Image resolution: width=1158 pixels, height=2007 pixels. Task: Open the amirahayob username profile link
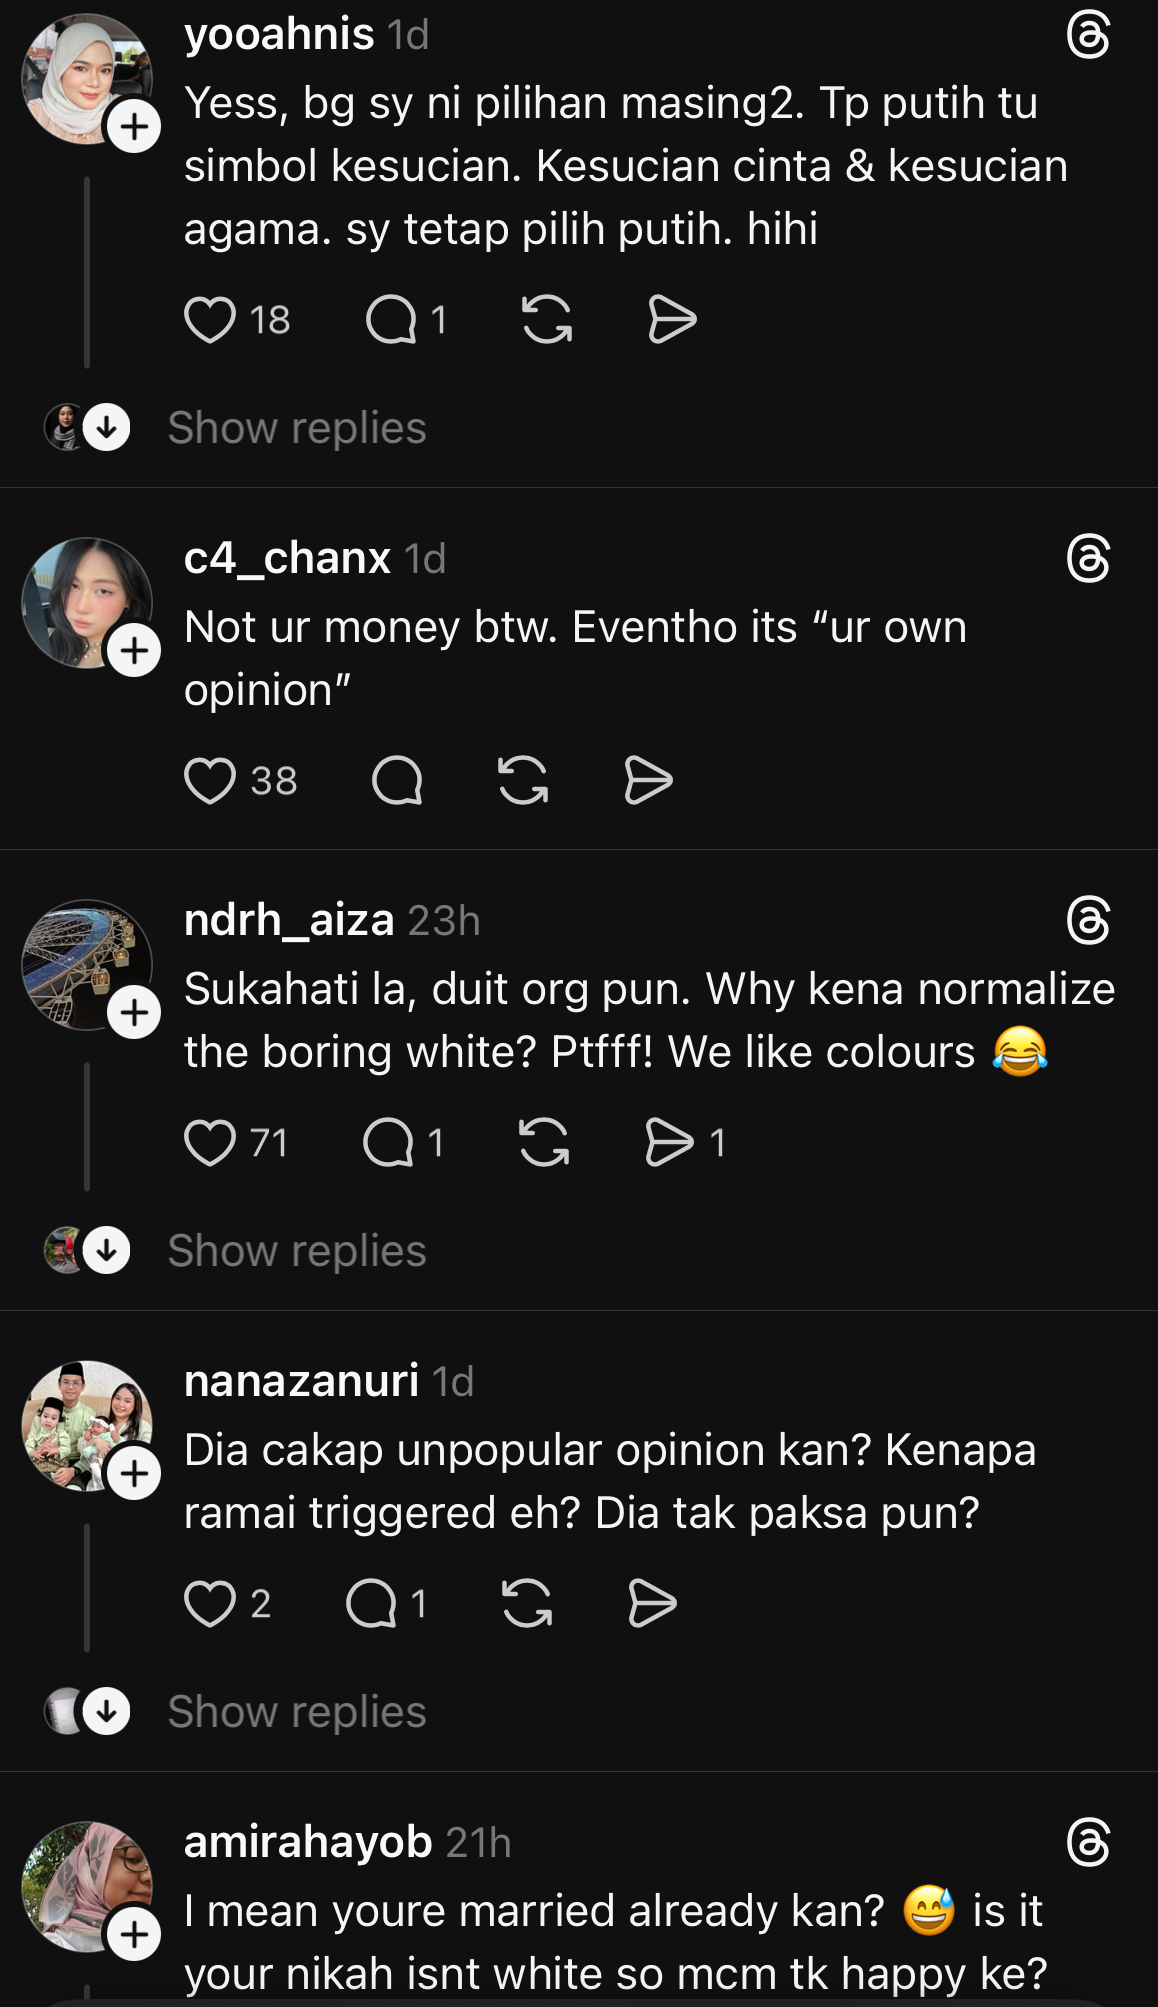coord(308,1842)
